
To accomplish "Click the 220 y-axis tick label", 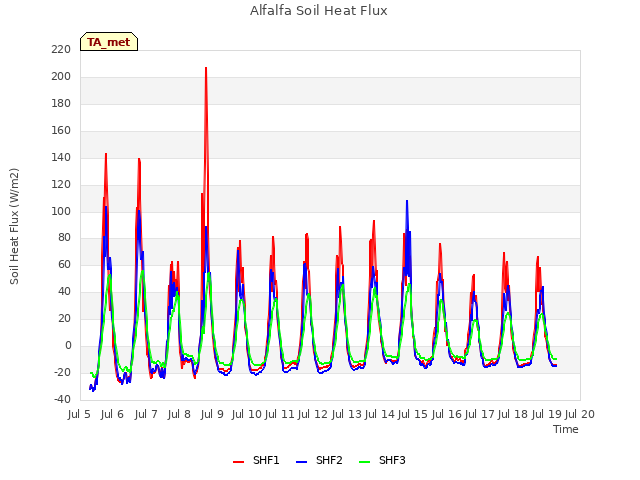I will tap(61, 49).
